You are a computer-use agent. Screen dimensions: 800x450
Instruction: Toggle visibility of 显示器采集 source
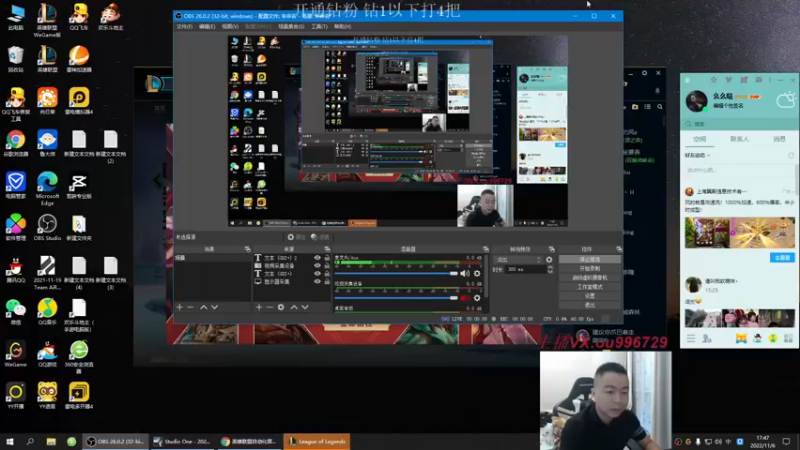(317, 282)
